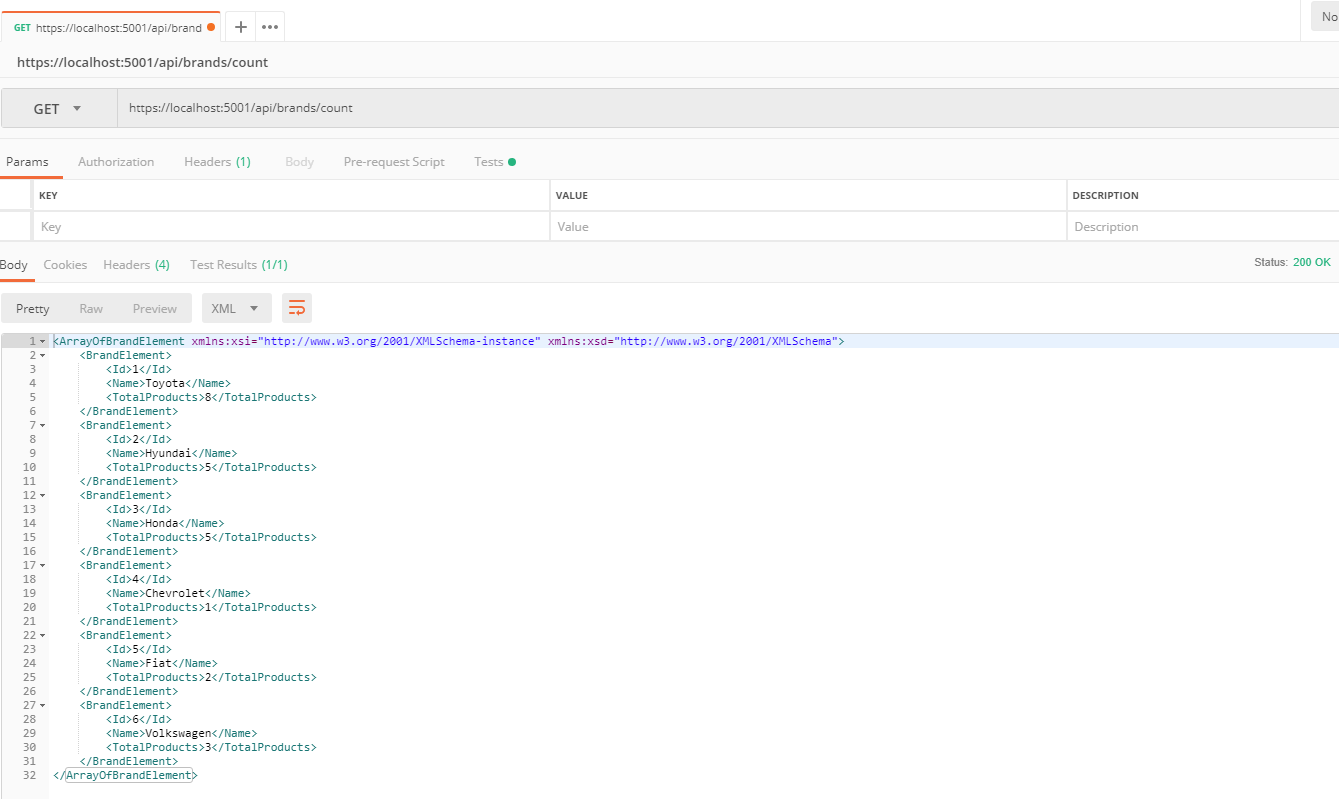Switch to Raw view
Screen dimensions: 1339x799
[x=91, y=308]
